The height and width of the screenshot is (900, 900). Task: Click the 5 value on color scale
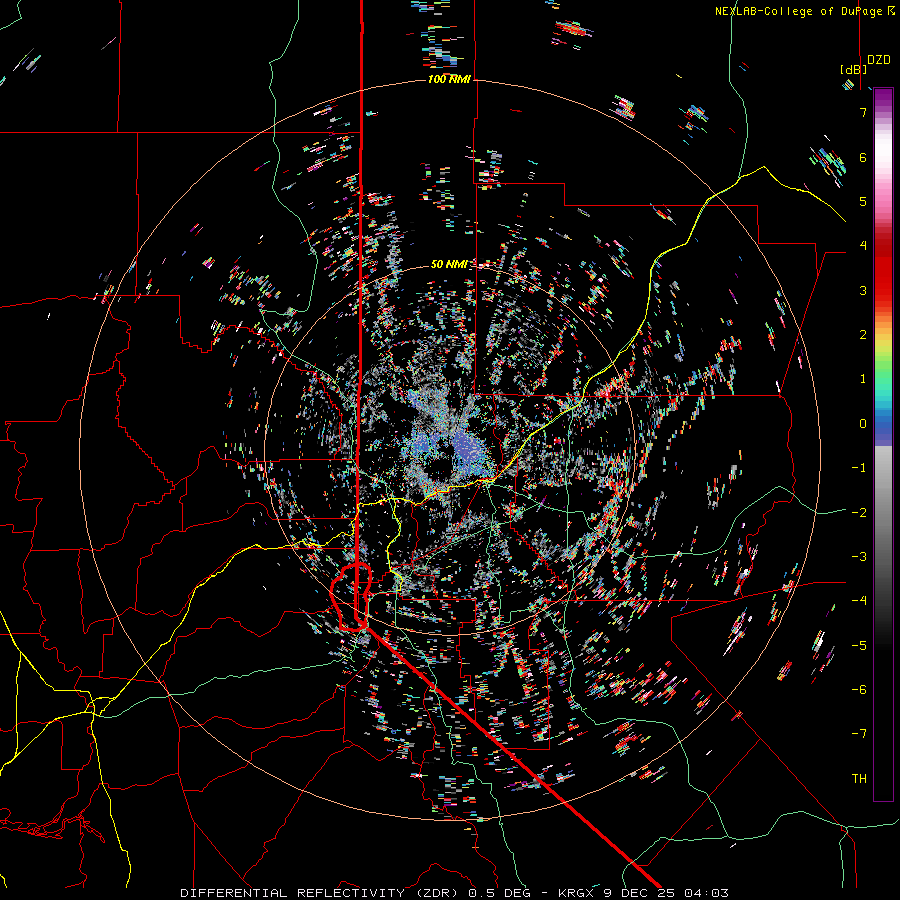(863, 201)
